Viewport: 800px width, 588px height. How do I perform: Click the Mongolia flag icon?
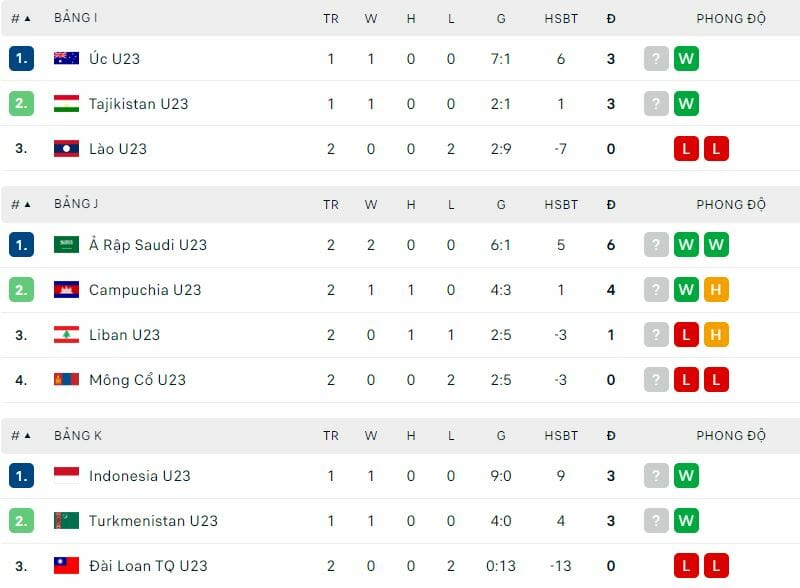click(66, 379)
